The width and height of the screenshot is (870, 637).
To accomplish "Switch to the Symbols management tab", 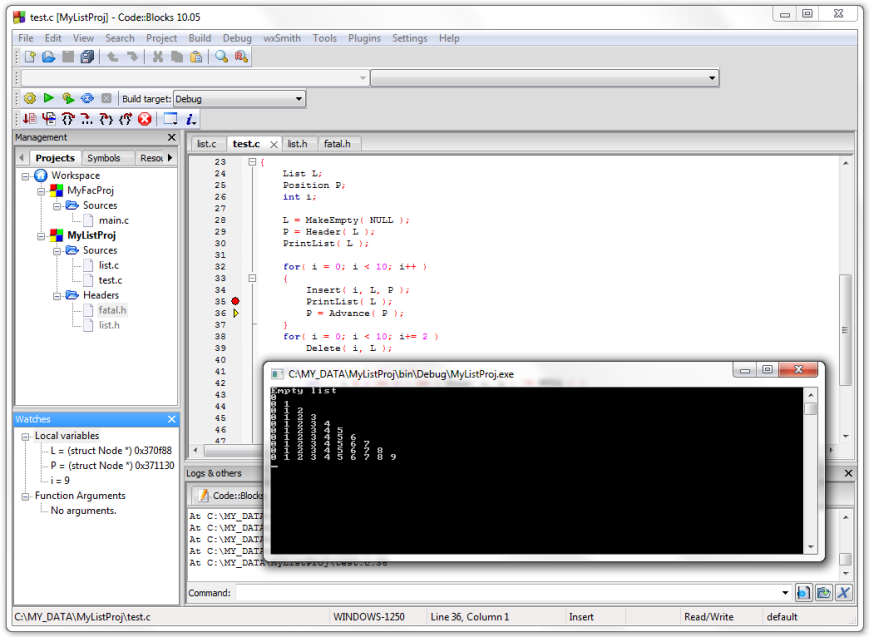I will [x=104, y=158].
